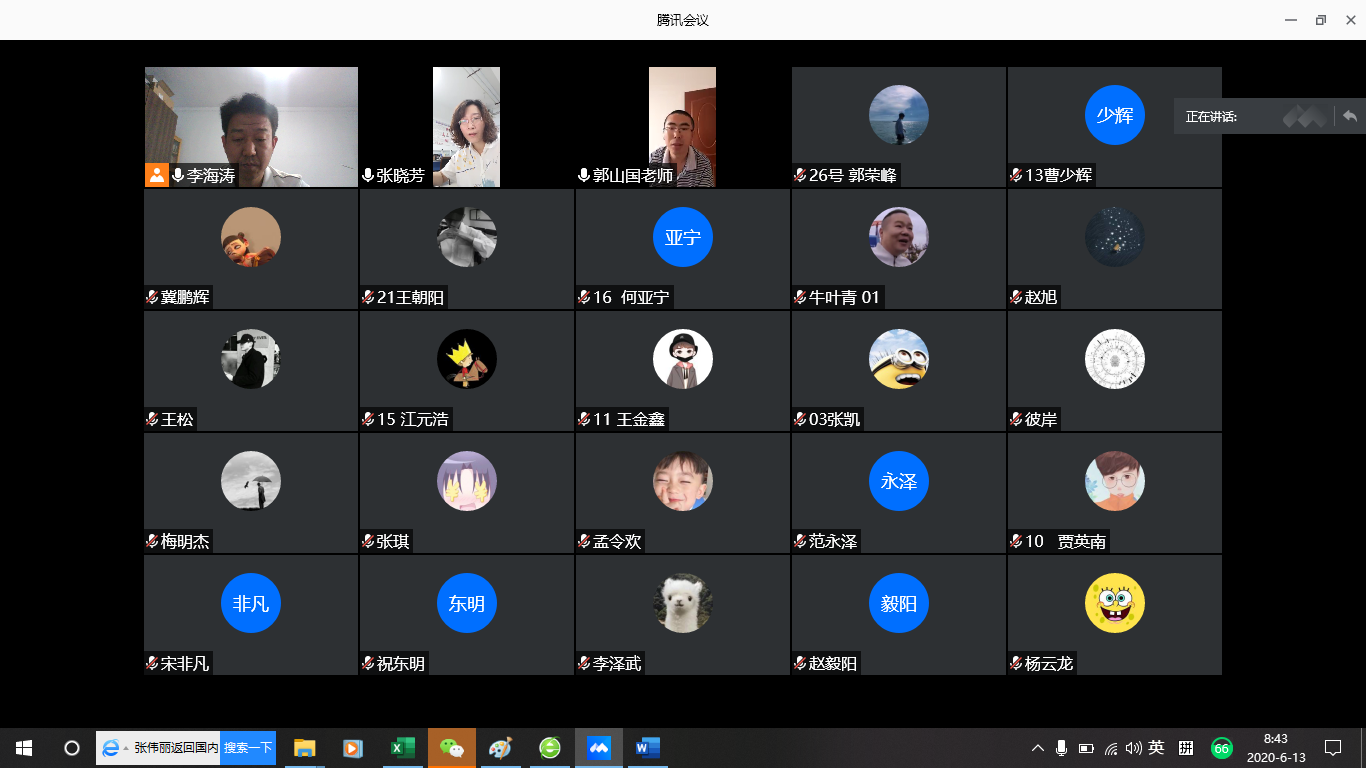The width and height of the screenshot is (1366, 768).
Task: Click the name label 范永泽
Action: [833, 541]
